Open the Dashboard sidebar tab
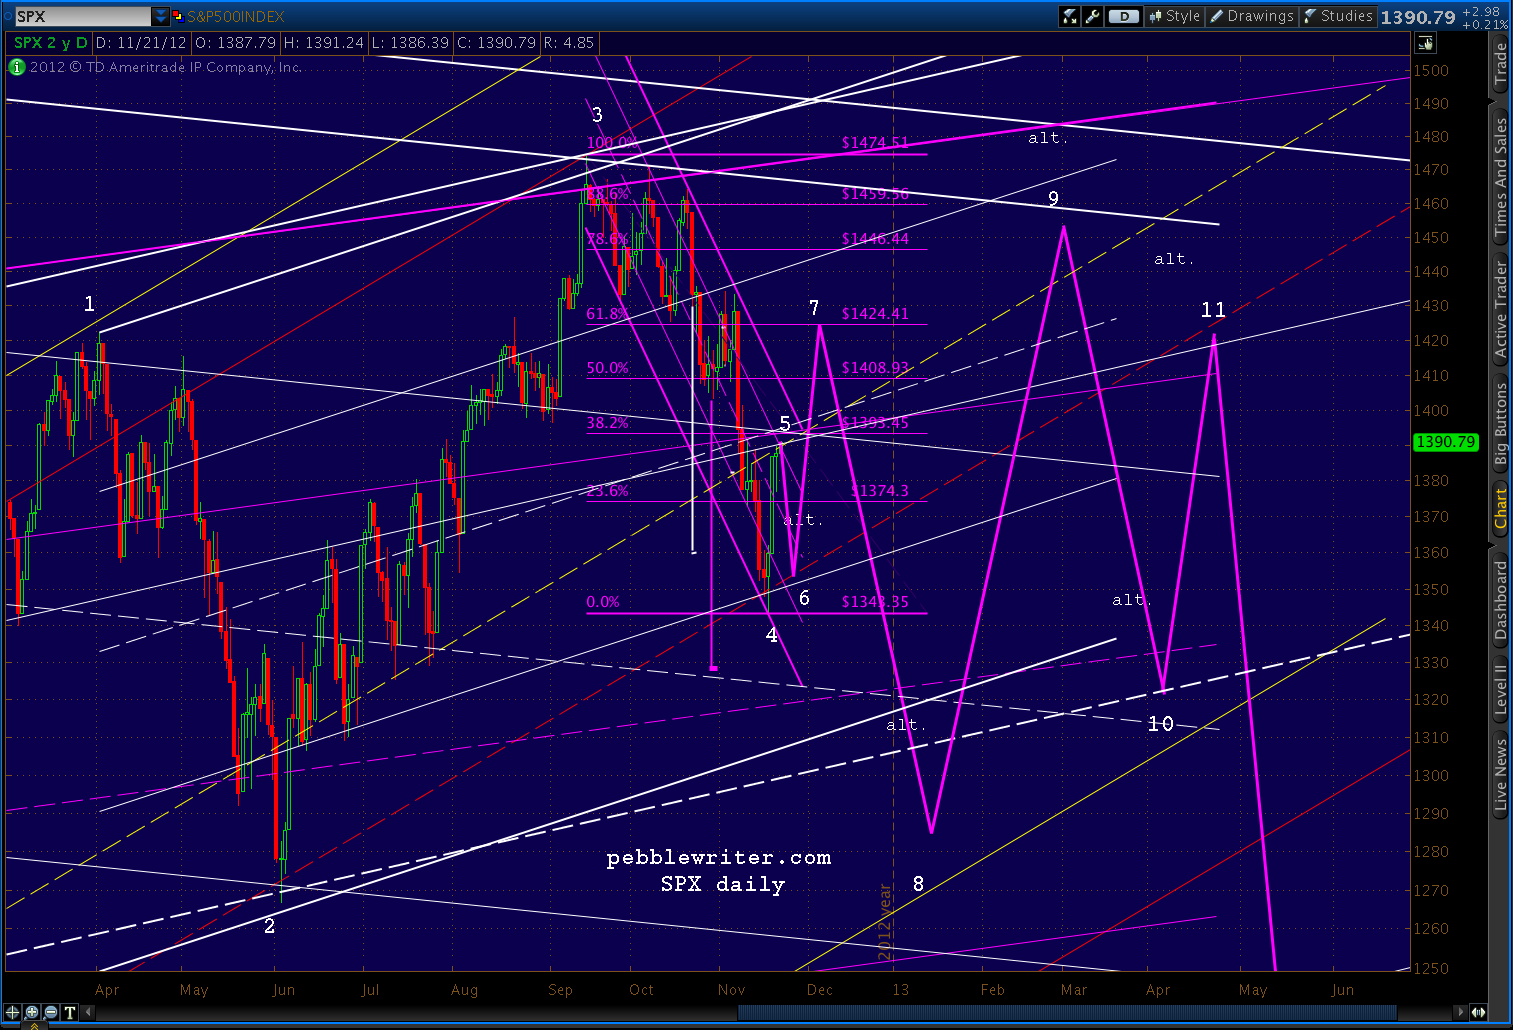The height and width of the screenshot is (1030, 1513). [x=1501, y=599]
